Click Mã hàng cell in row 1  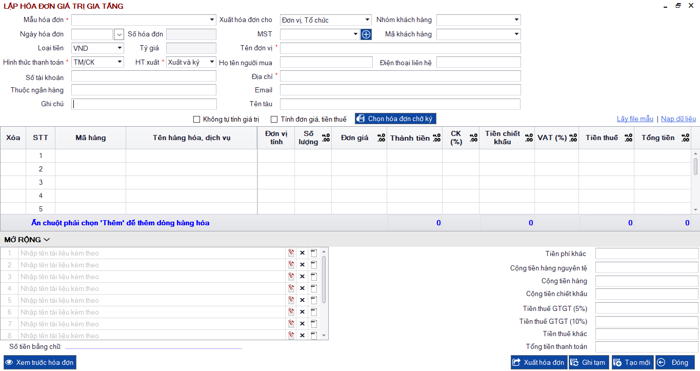click(91, 155)
